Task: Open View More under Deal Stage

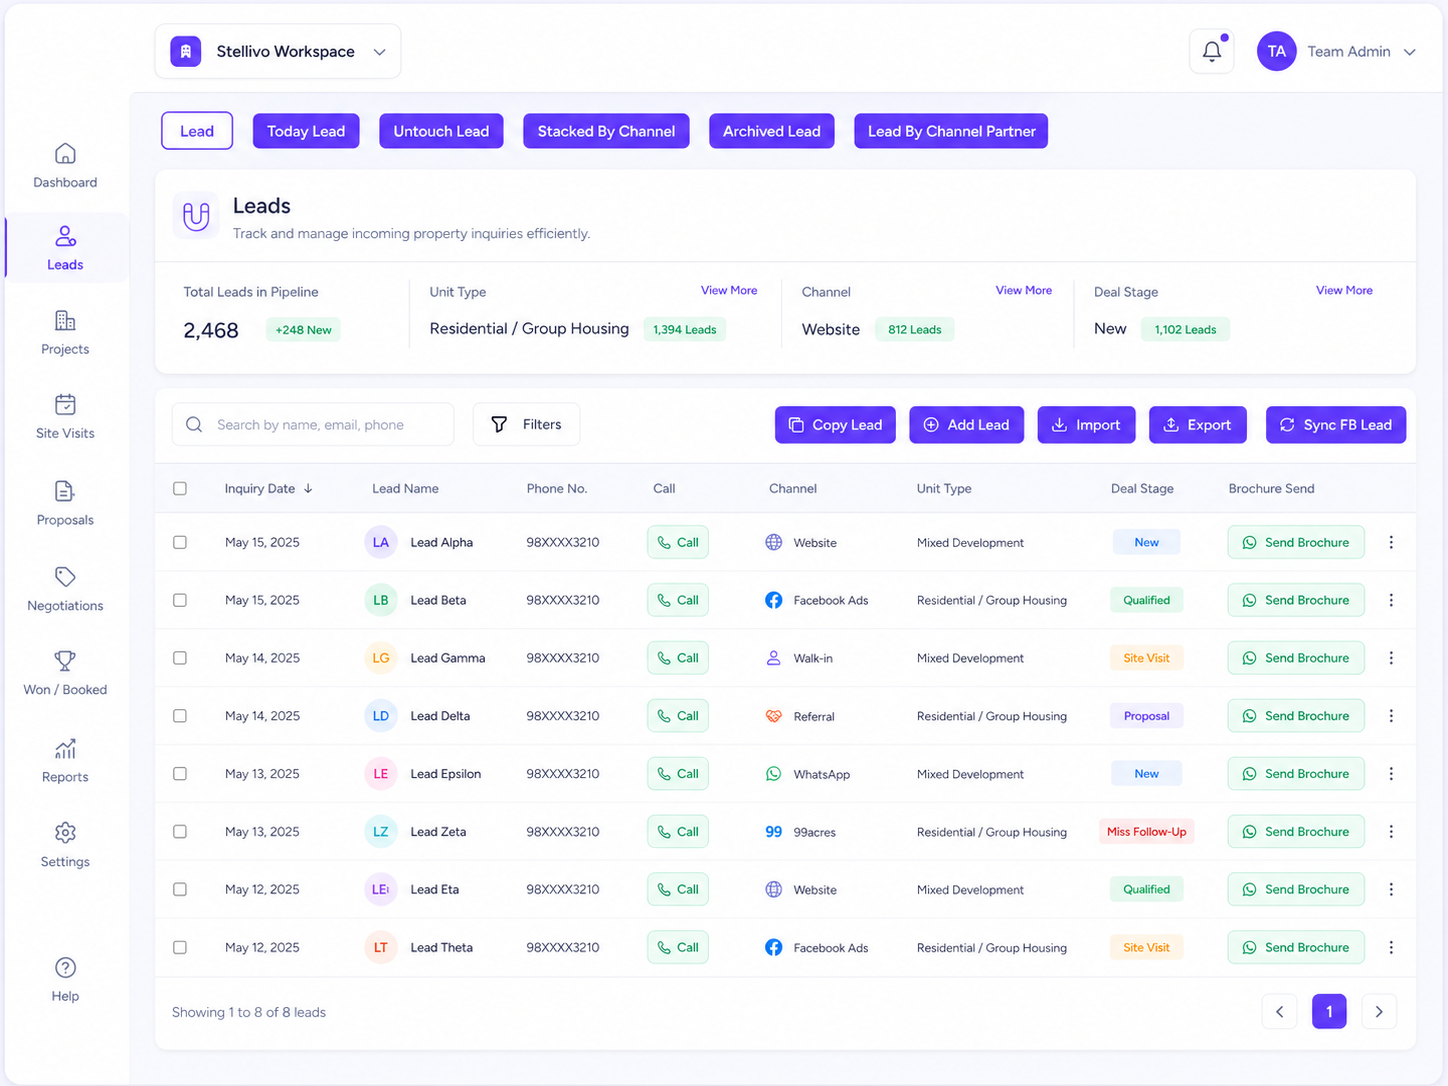Action: [x=1344, y=290]
